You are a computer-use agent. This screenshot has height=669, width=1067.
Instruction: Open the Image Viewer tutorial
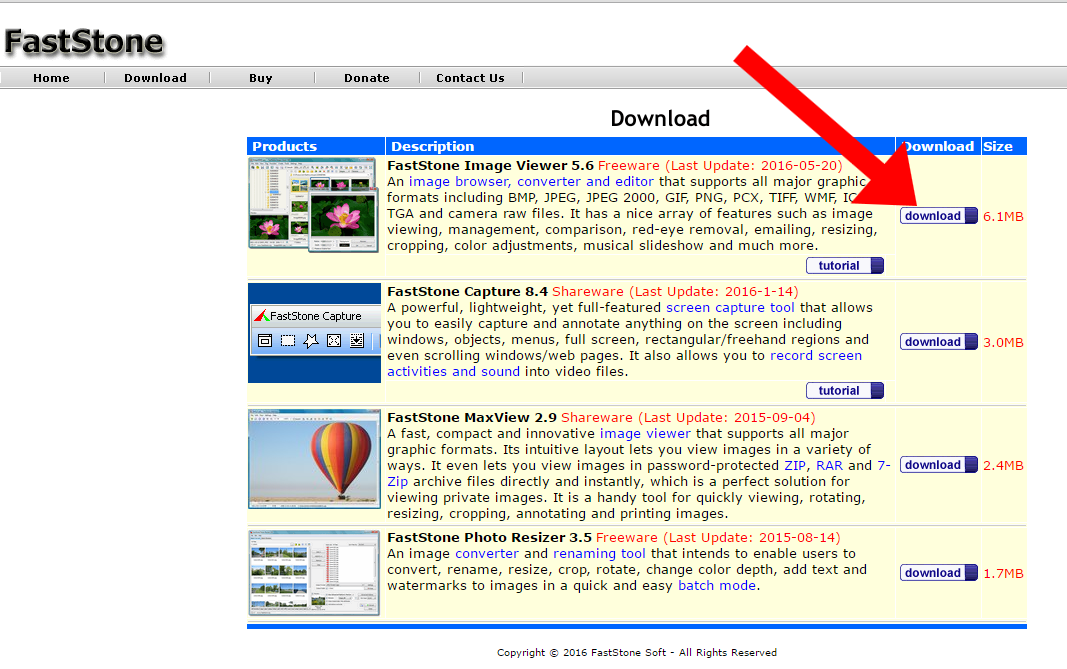tap(844, 266)
